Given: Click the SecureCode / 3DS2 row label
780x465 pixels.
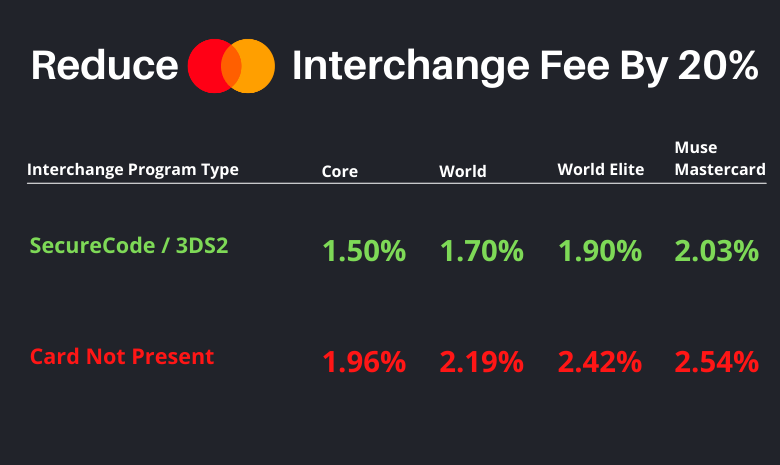Looking at the screenshot, I should click(129, 246).
